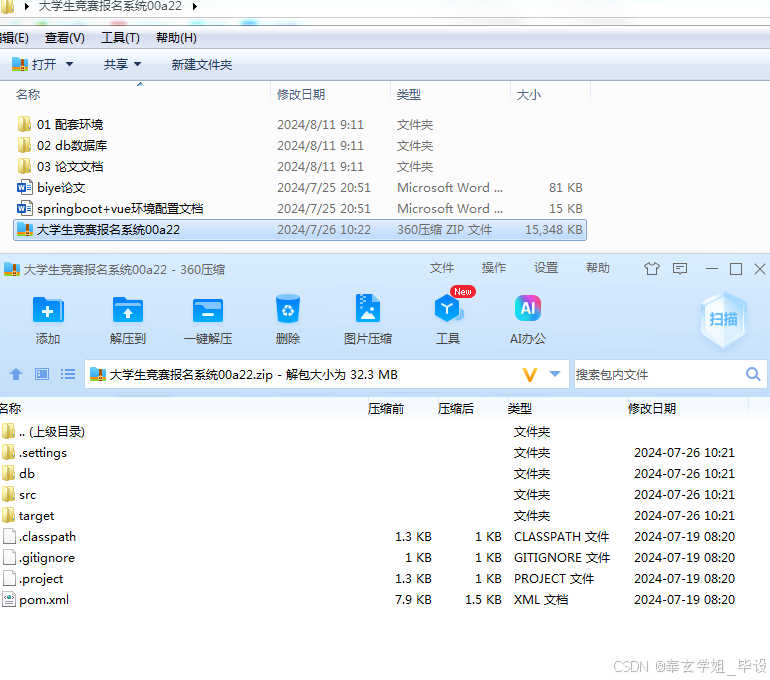Viewport: 770px width, 680px height.
Task: Select the src folder in the archive
Action: click(19, 495)
